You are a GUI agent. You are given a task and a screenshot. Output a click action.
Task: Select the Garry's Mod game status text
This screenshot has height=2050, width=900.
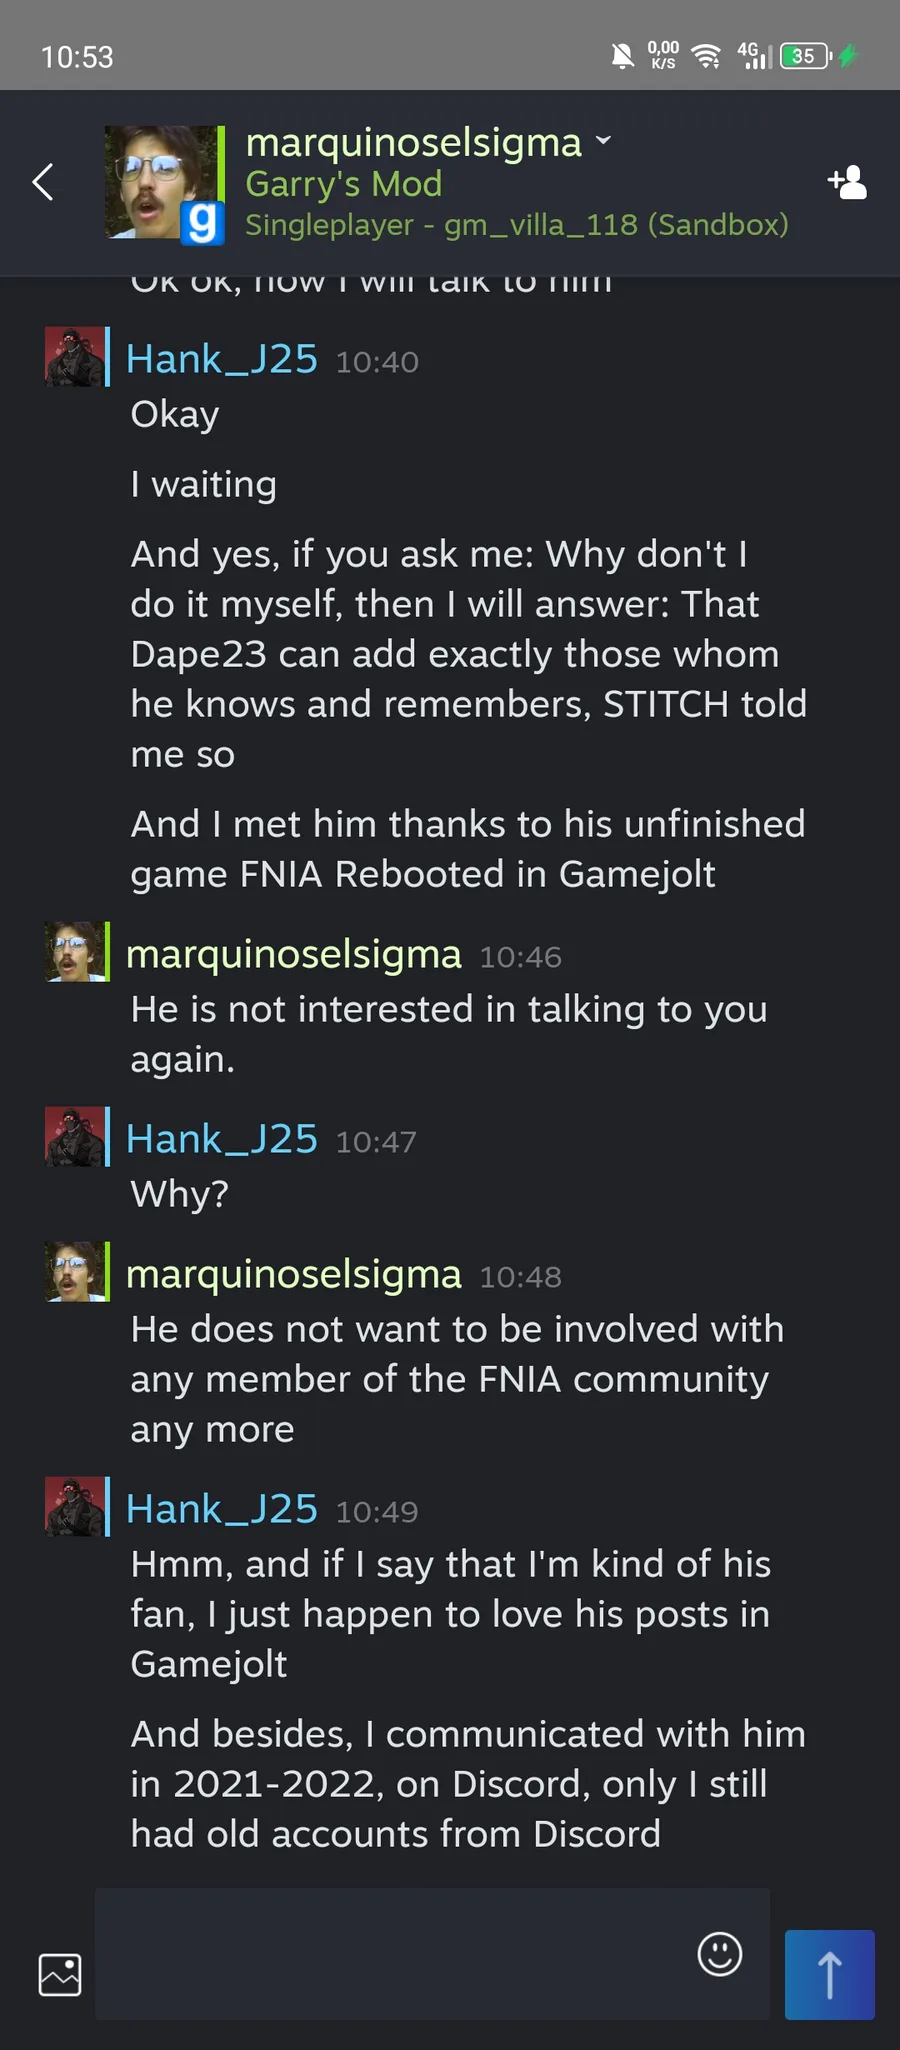click(344, 184)
